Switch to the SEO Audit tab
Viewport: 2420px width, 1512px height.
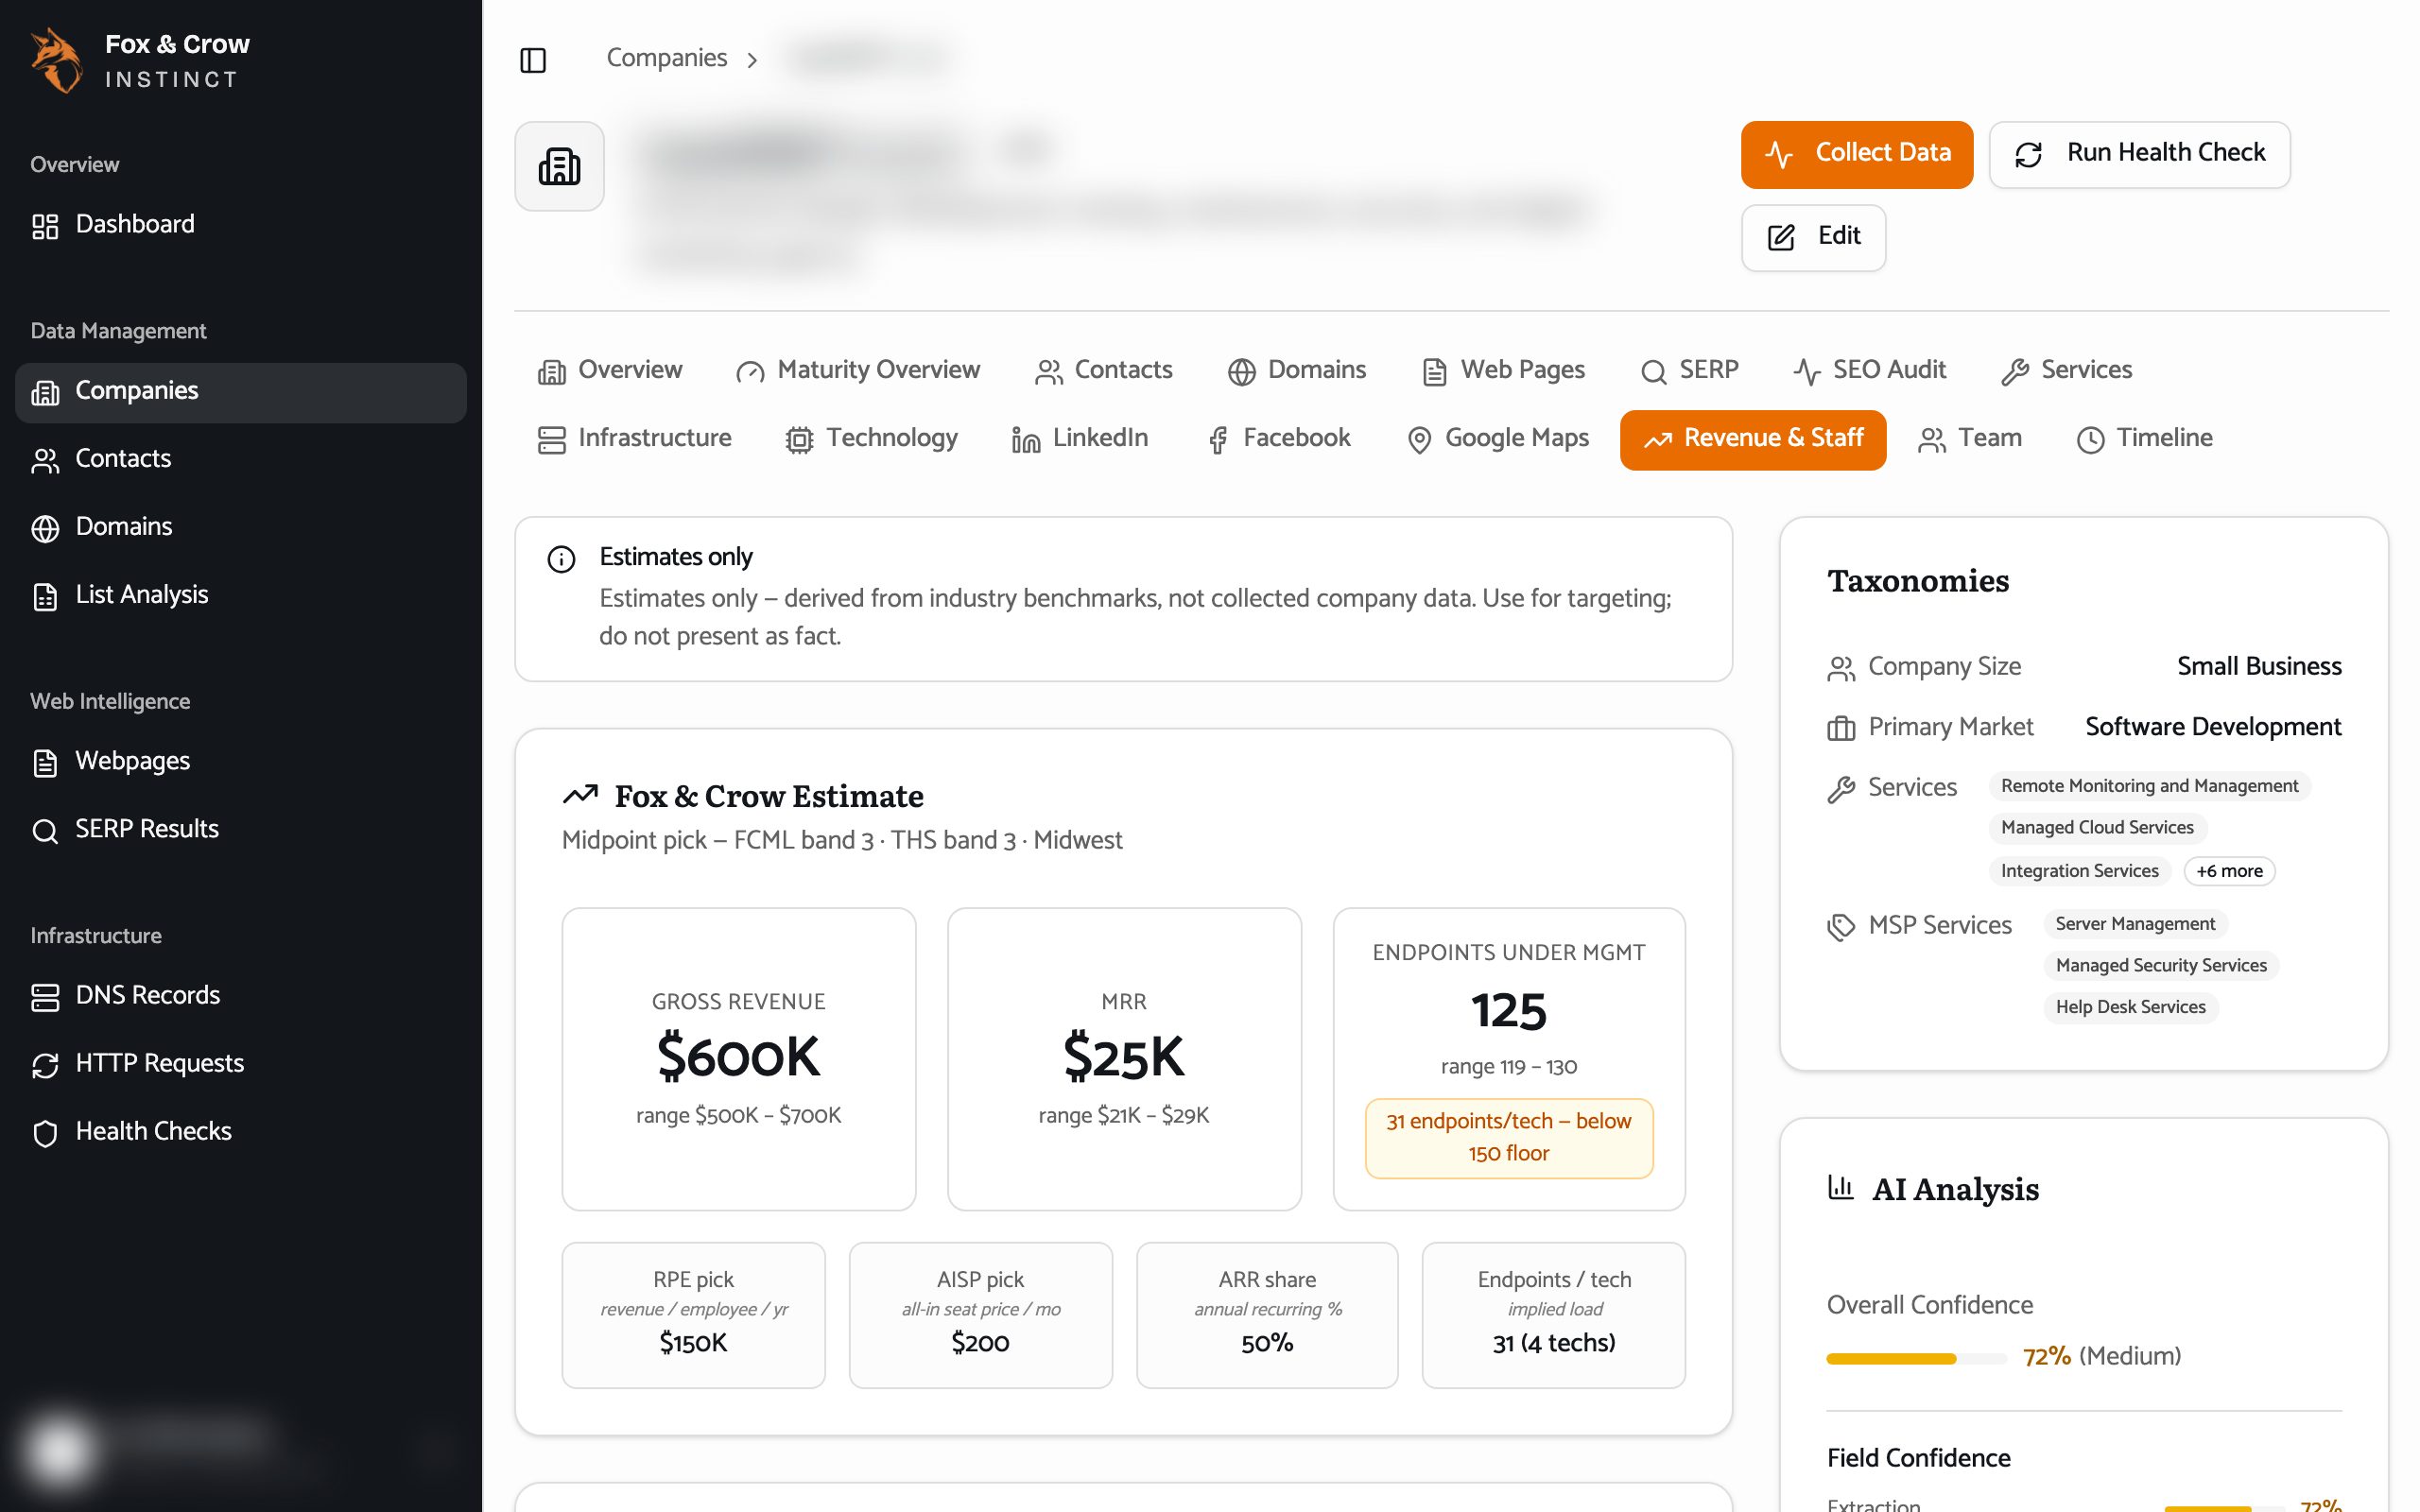pos(1870,371)
